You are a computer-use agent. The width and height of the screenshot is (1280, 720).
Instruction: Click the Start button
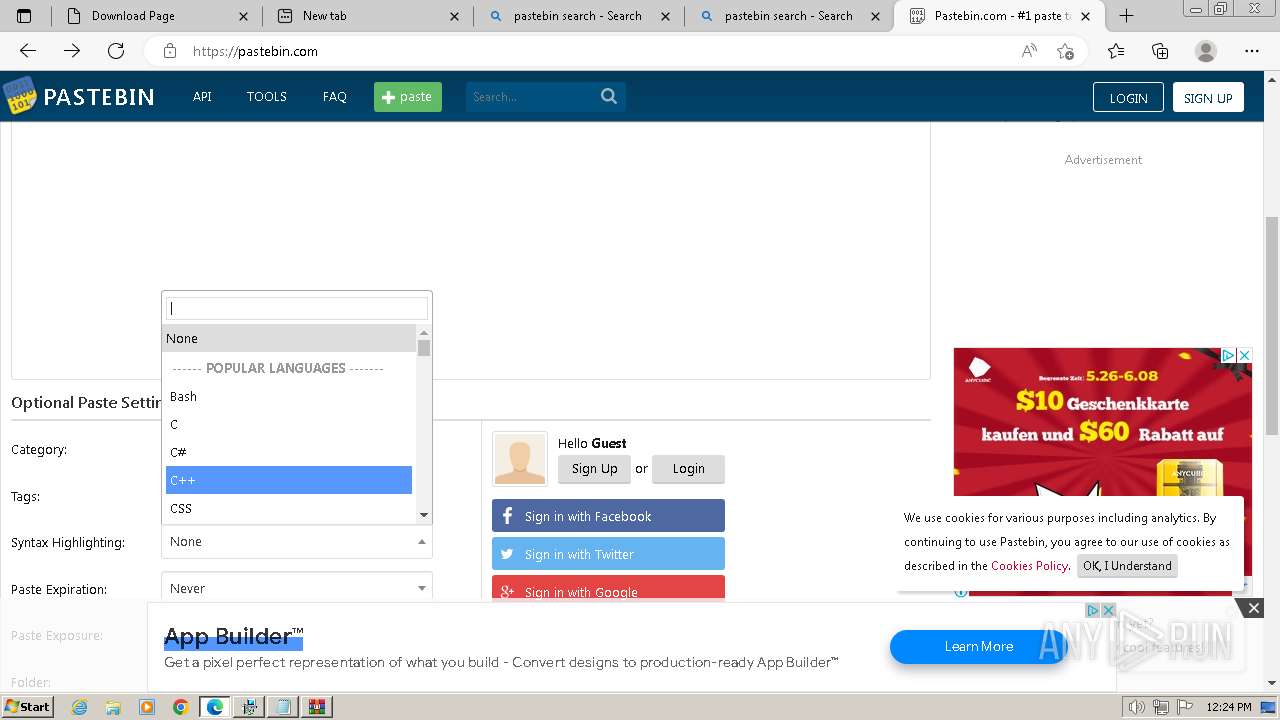27,707
